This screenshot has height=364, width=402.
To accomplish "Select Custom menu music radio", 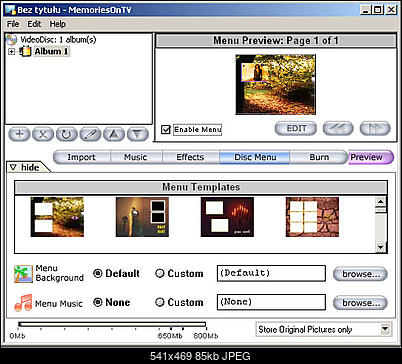I will click(x=160, y=302).
